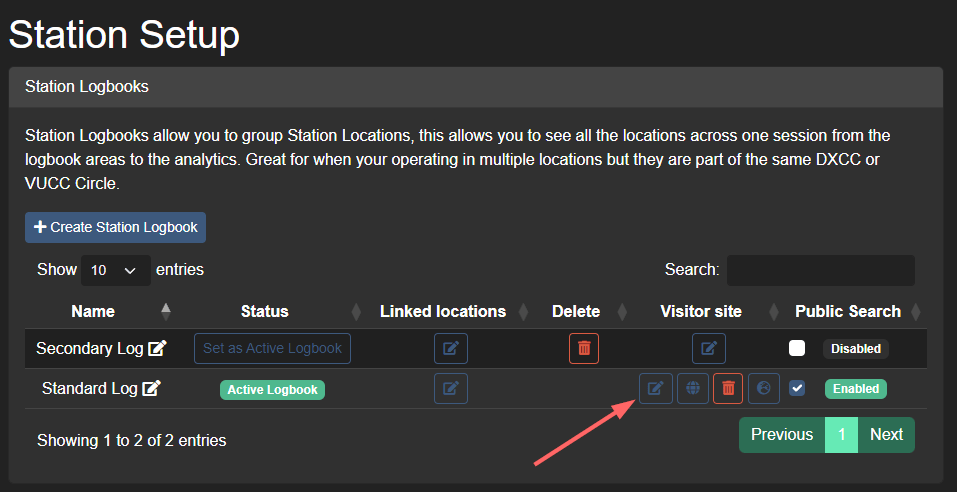Sort table by Linked locations column
This screenshot has width=957, height=492.
point(443,311)
